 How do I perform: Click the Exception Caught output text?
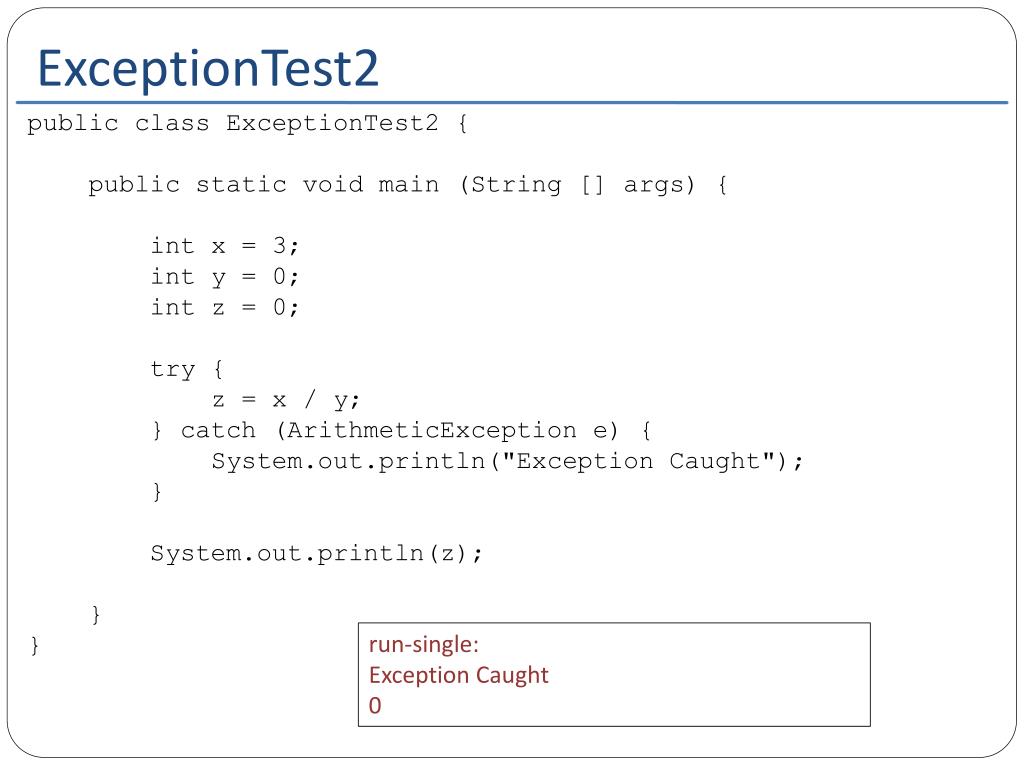[458, 675]
